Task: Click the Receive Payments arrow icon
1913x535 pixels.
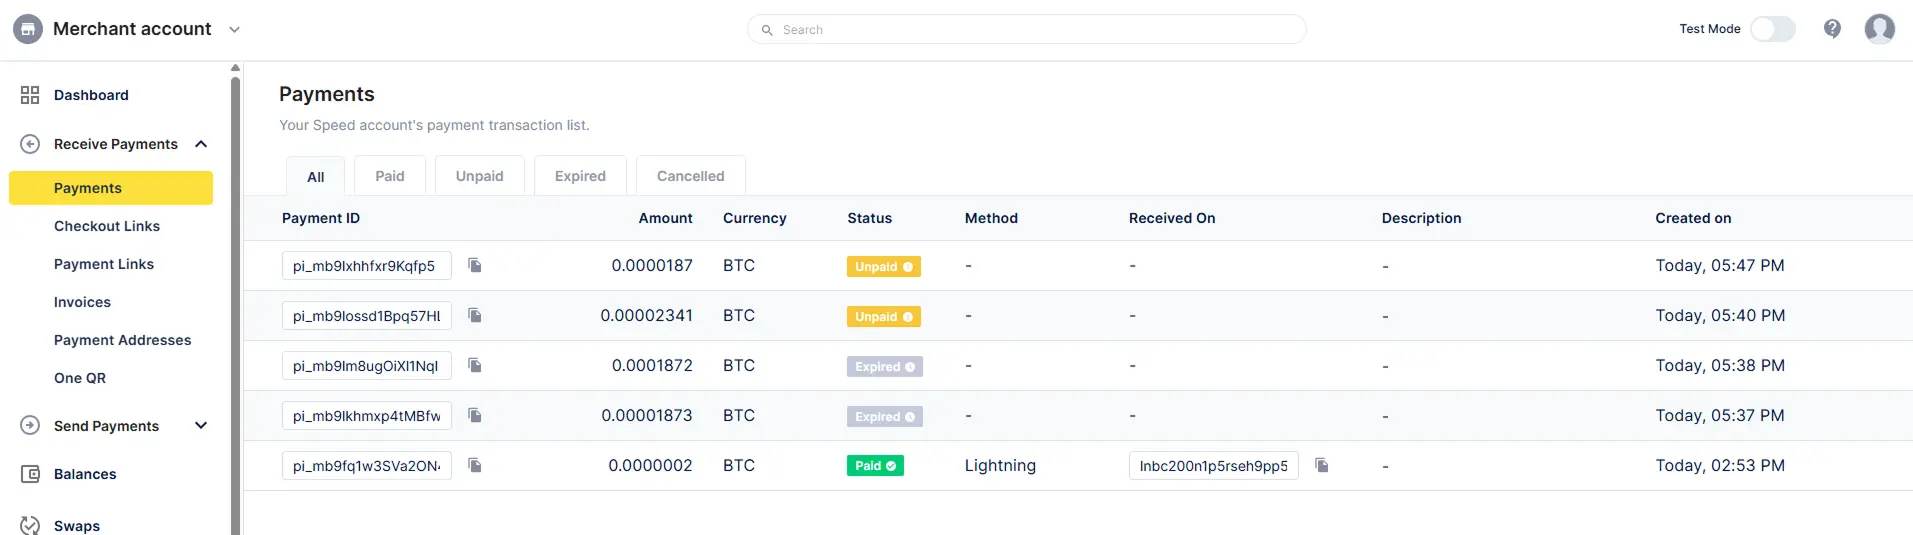Action: click(30, 144)
